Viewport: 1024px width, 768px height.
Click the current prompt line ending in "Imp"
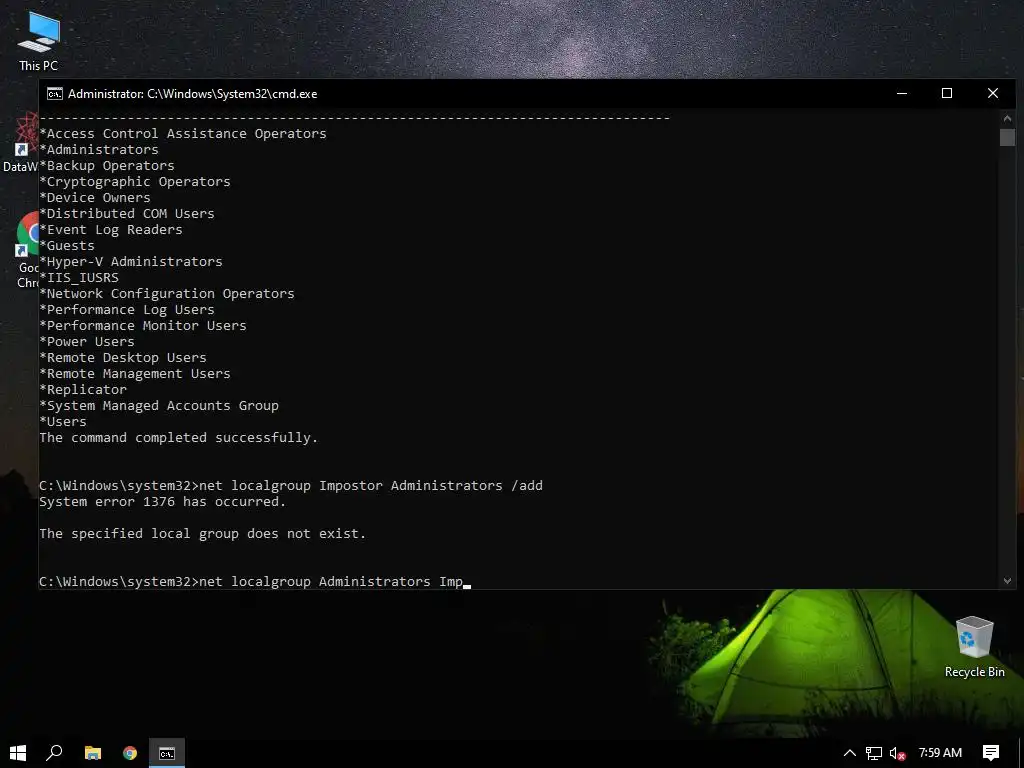(255, 582)
